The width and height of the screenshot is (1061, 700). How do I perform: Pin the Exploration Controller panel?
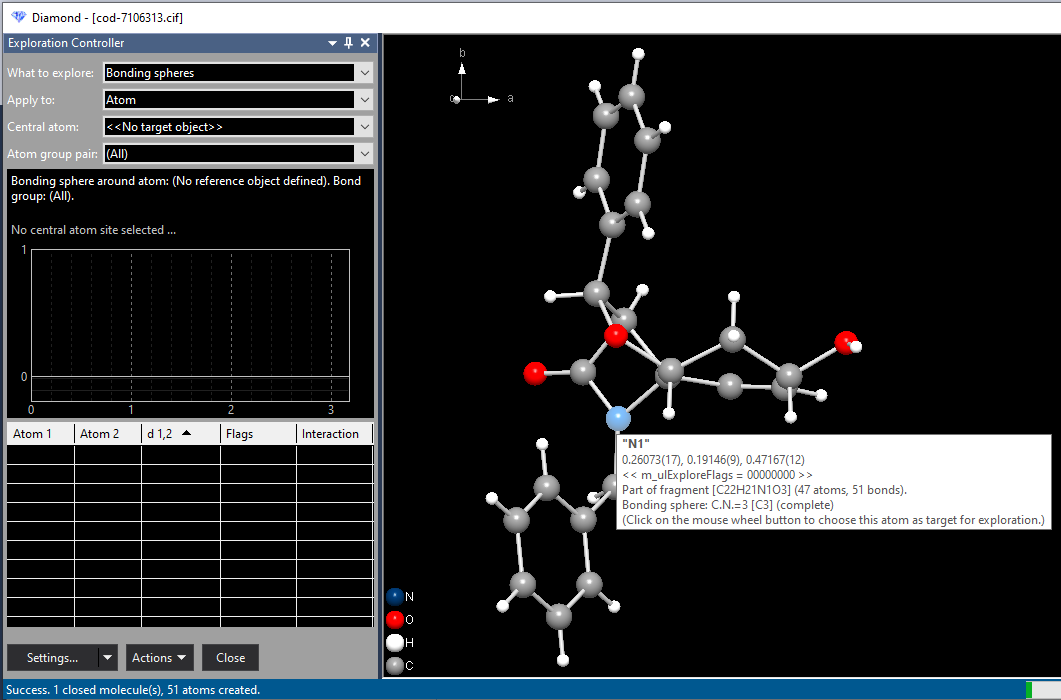tap(347, 43)
